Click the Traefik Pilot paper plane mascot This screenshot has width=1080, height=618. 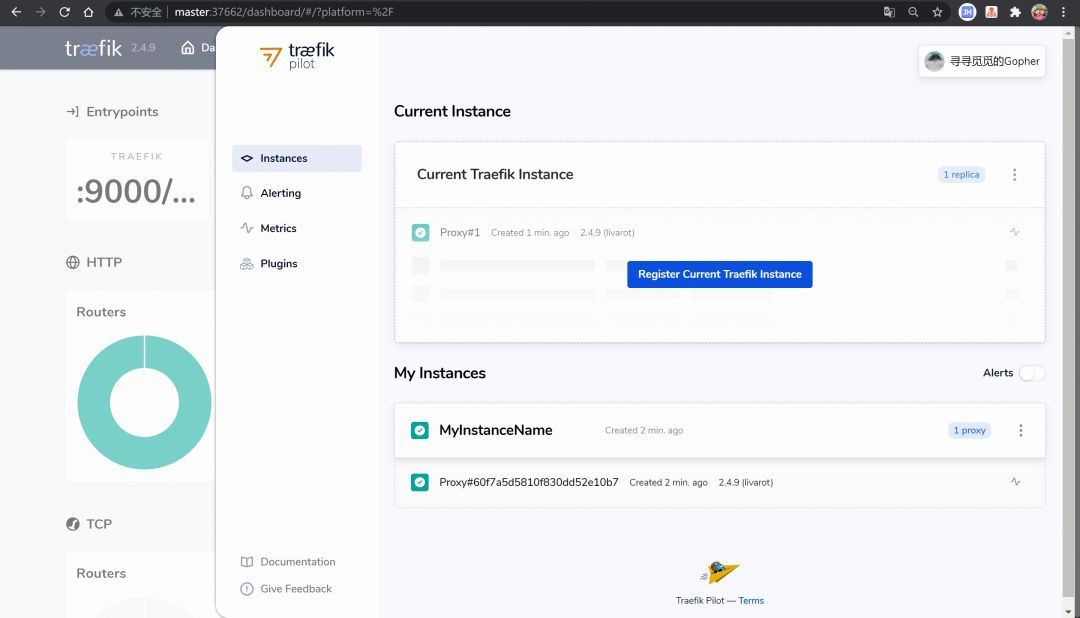[719, 572]
